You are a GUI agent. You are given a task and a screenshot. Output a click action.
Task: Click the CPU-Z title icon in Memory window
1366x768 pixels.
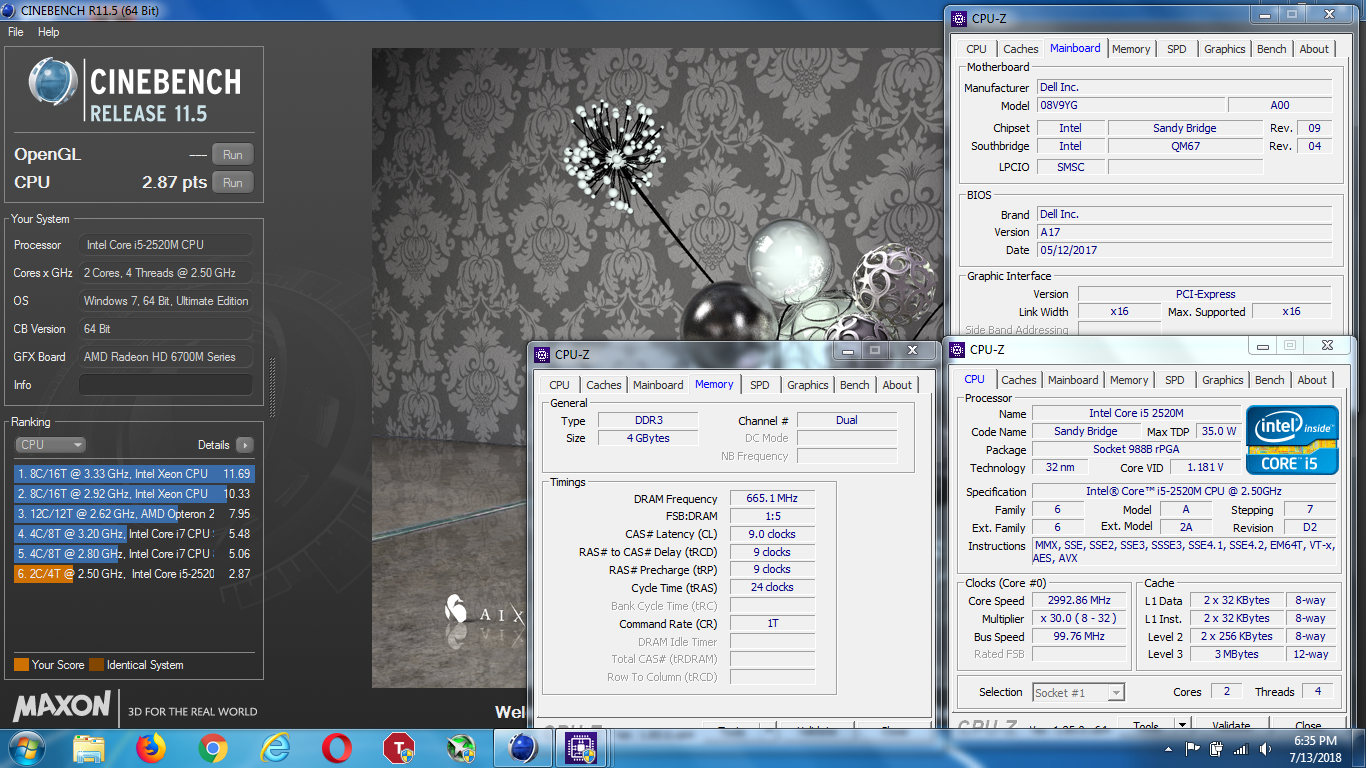tap(542, 354)
